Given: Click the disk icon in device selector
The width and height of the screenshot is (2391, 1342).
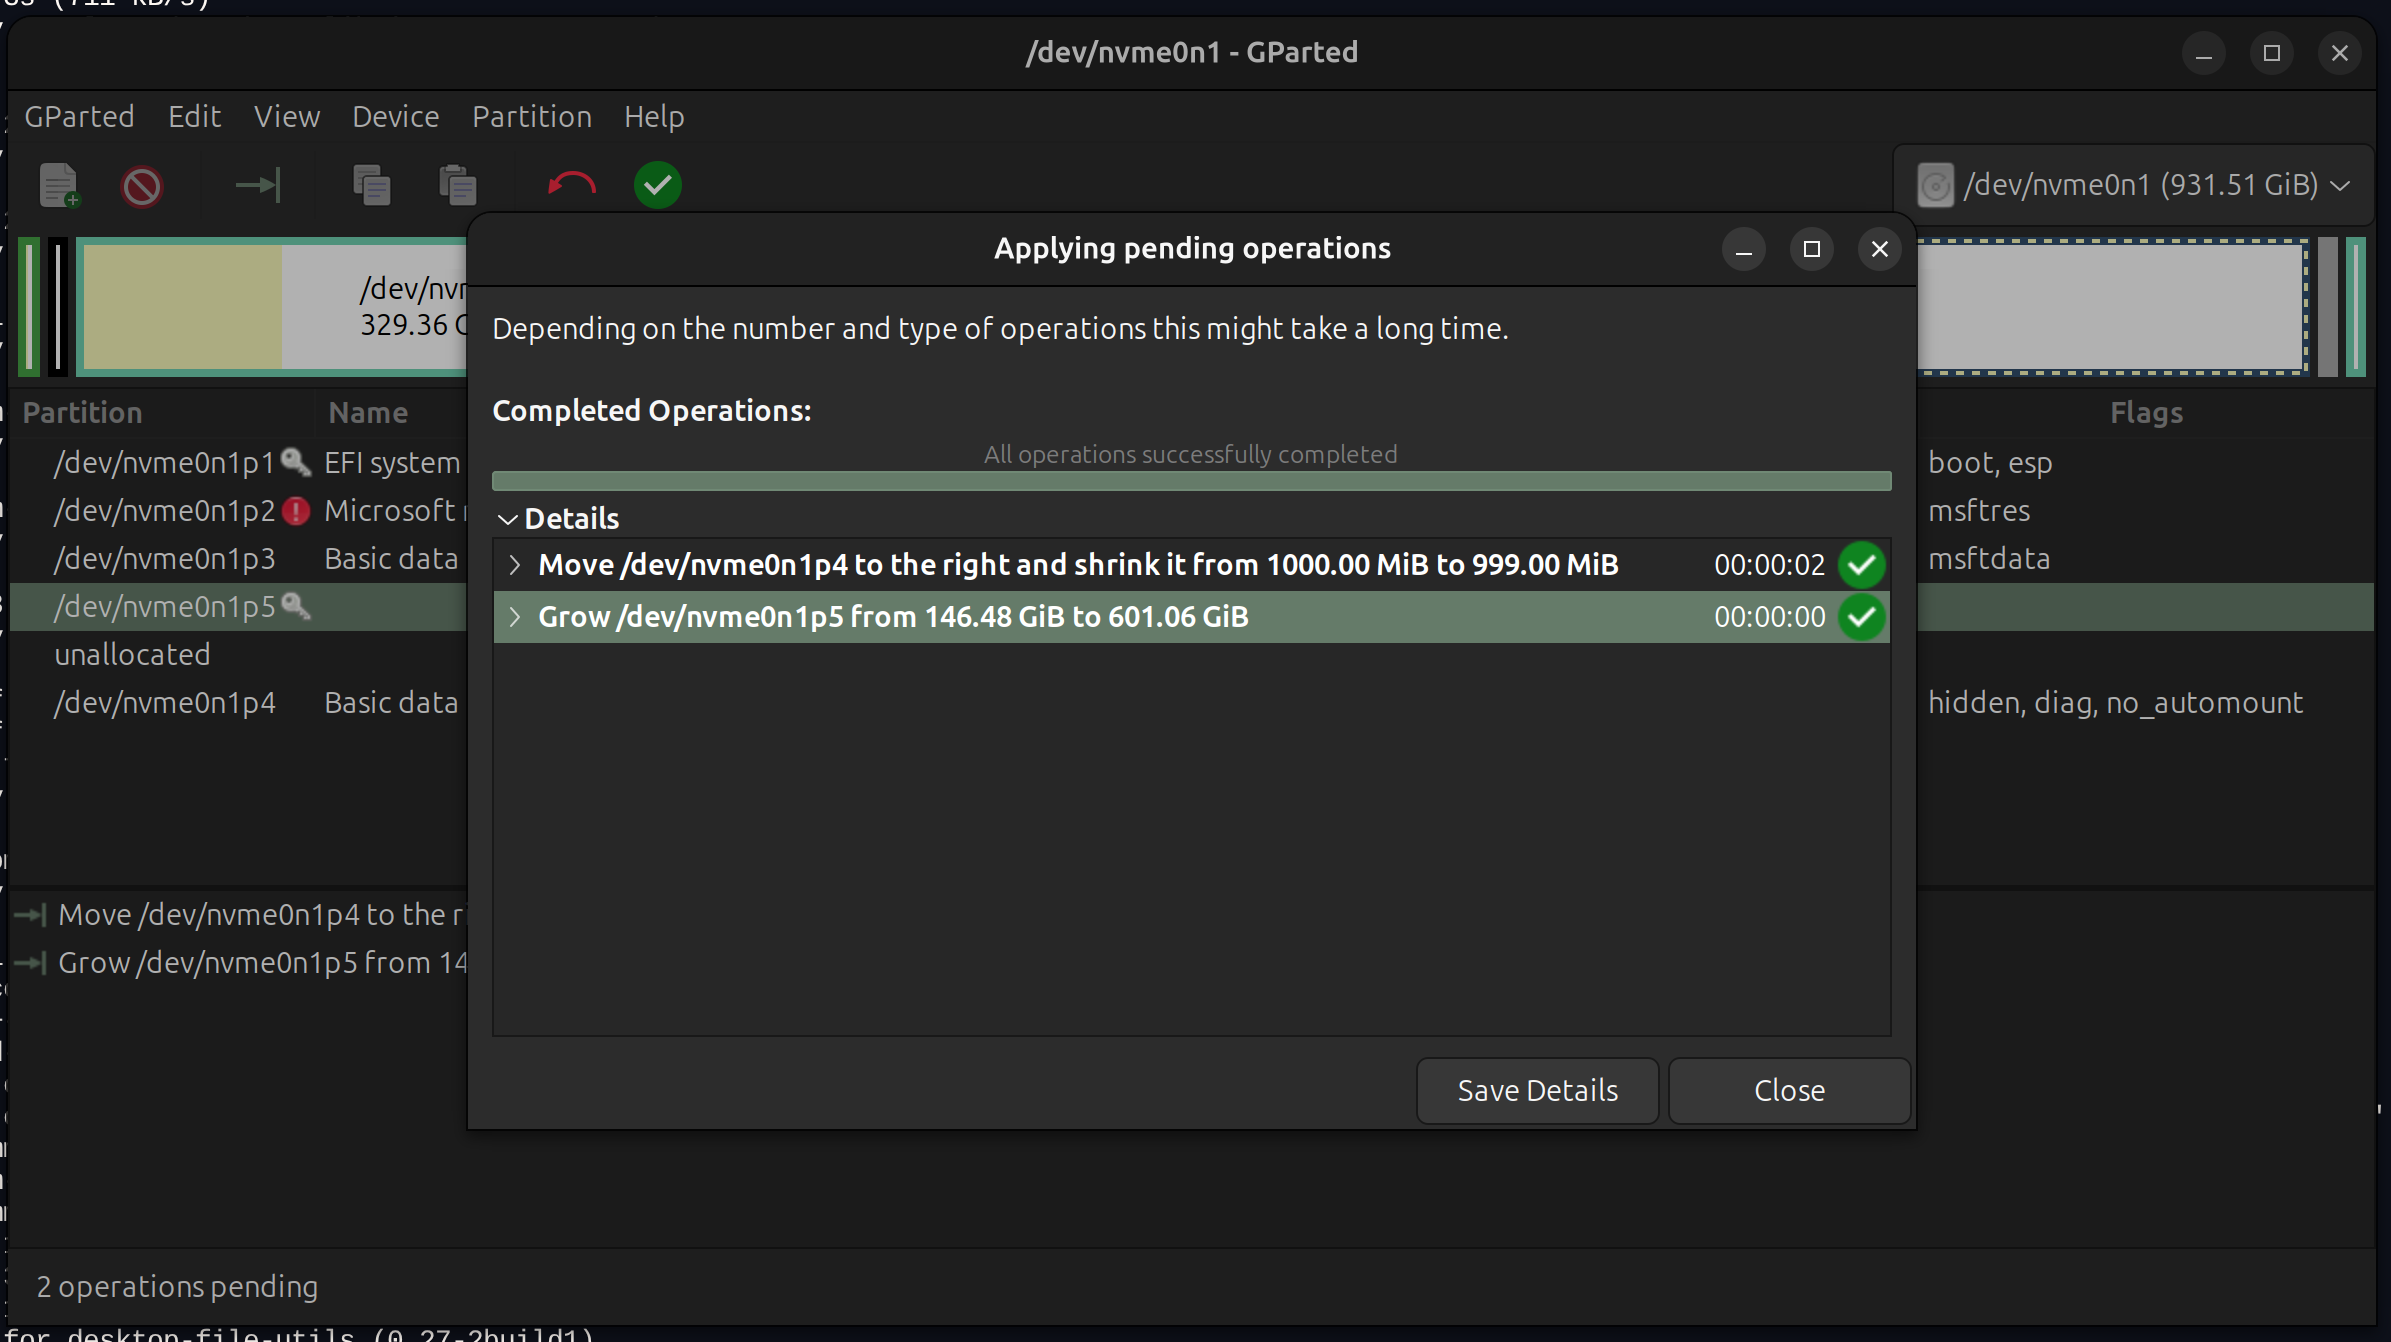Looking at the screenshot, I should pos(1935,185).
